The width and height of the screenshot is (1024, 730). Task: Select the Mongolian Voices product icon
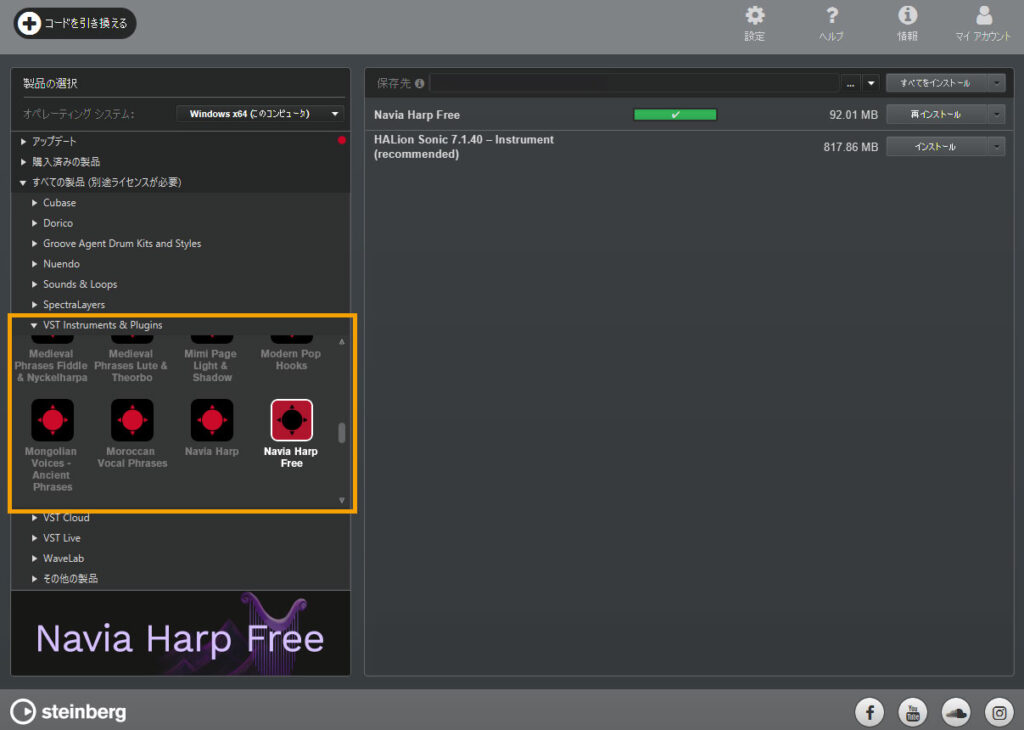click(52, 420)
